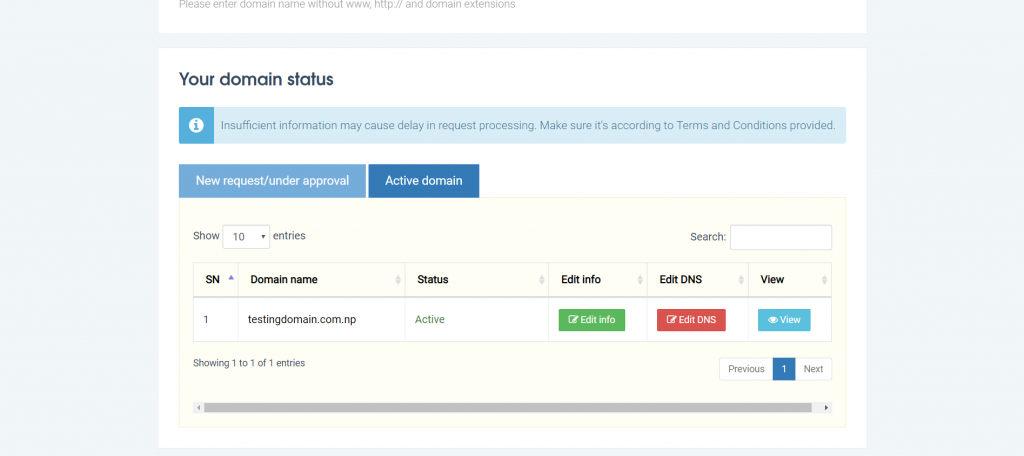Image resolution: width=1024 pixels, height=456 pixels.
Task: Sort by View column header
Action: click(x=790, y=280)
